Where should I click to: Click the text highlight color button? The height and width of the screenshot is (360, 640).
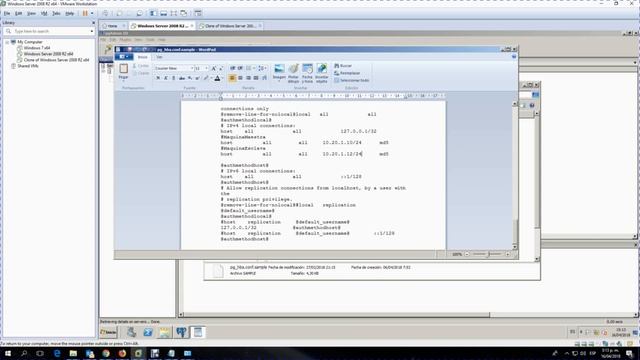(206, 78)
